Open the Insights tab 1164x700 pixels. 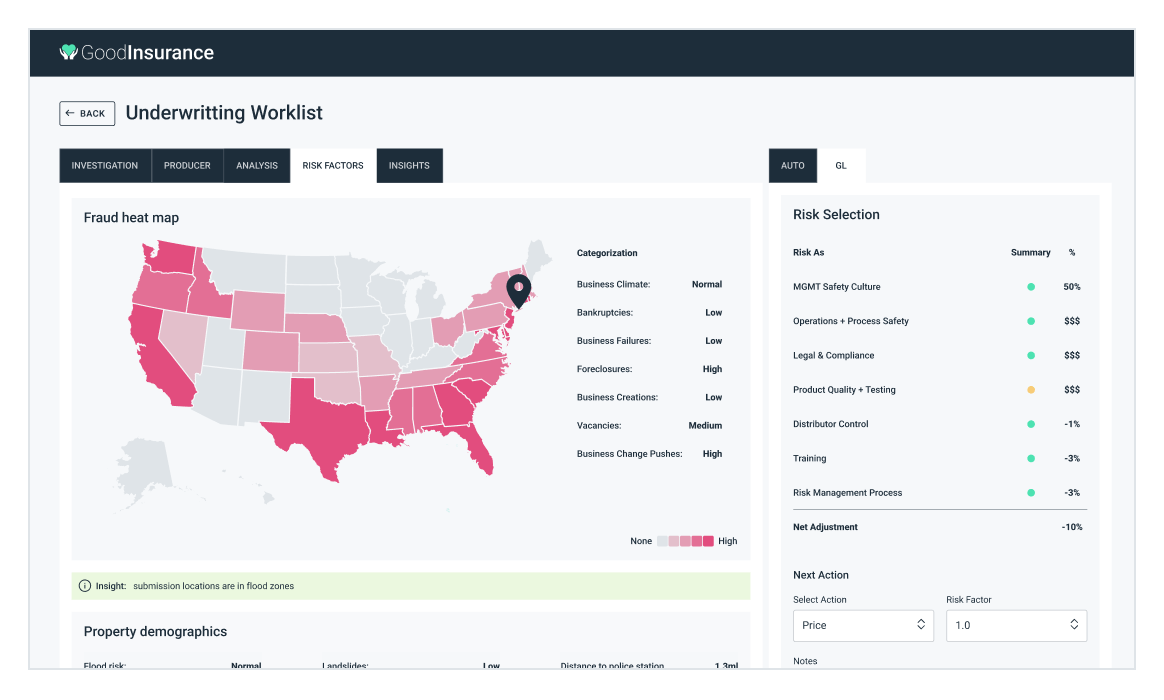pos(409,166)
